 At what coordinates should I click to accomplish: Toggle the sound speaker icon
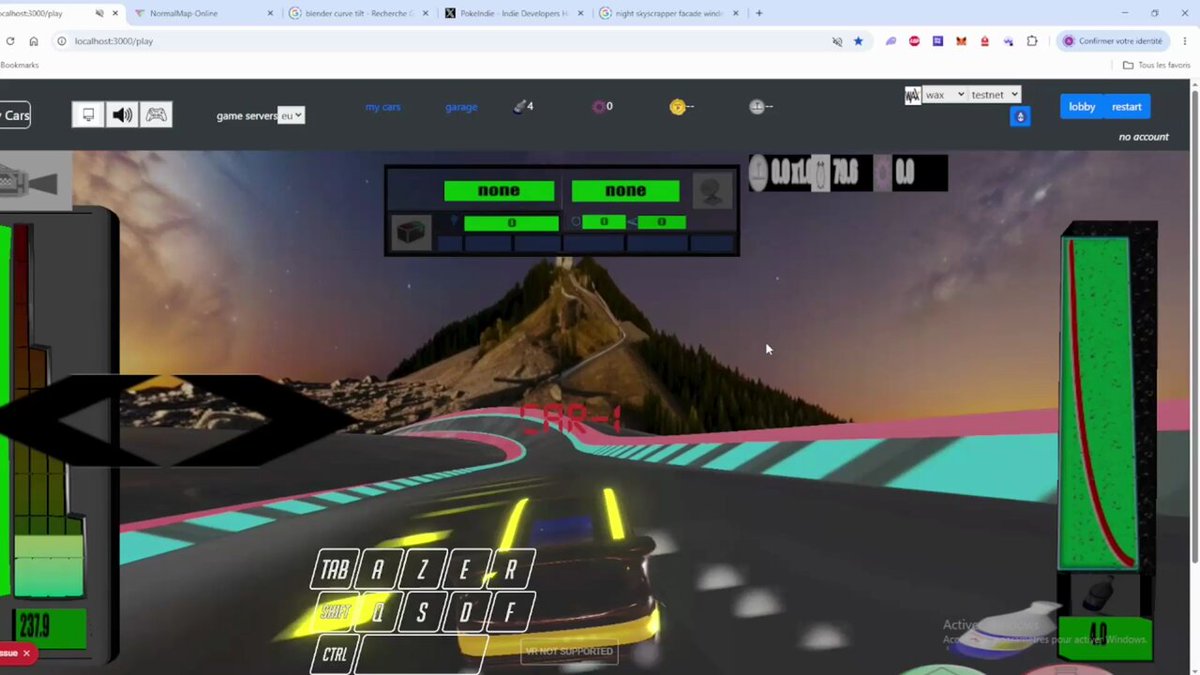tap(122, 115)
